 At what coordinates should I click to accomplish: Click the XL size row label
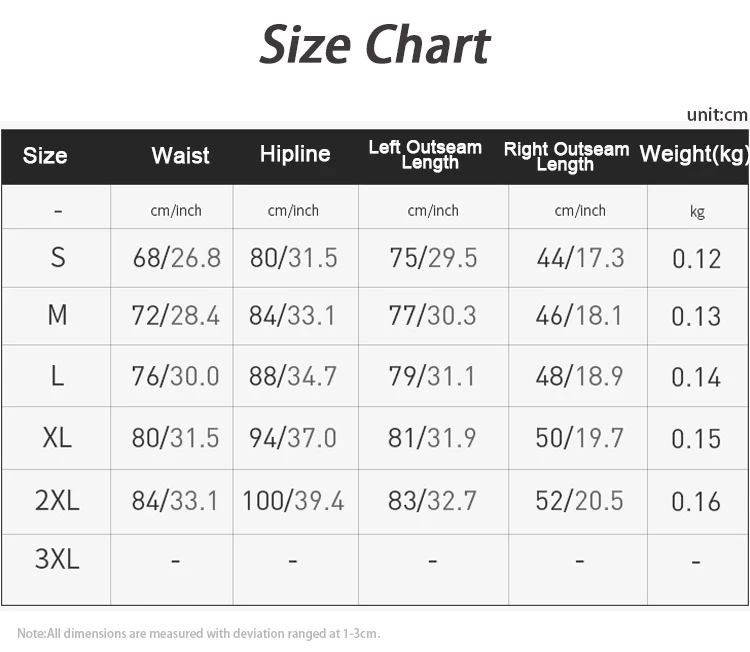[x=57, y=438]
